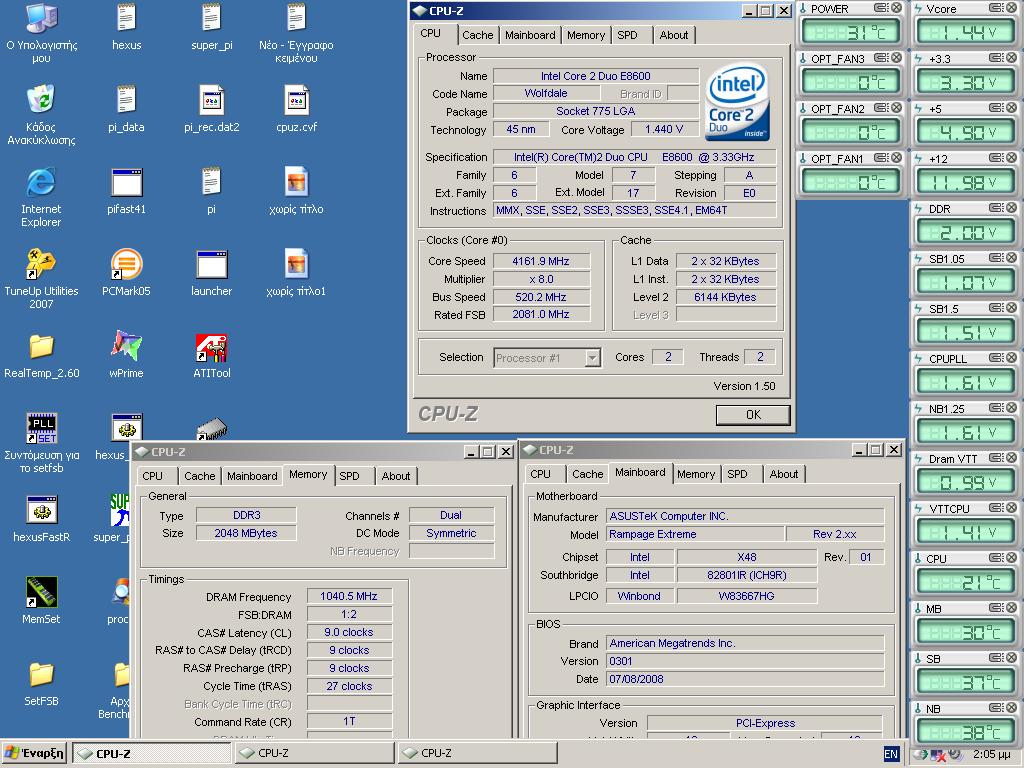Open the My Computer desktop icon

(40, 18)
